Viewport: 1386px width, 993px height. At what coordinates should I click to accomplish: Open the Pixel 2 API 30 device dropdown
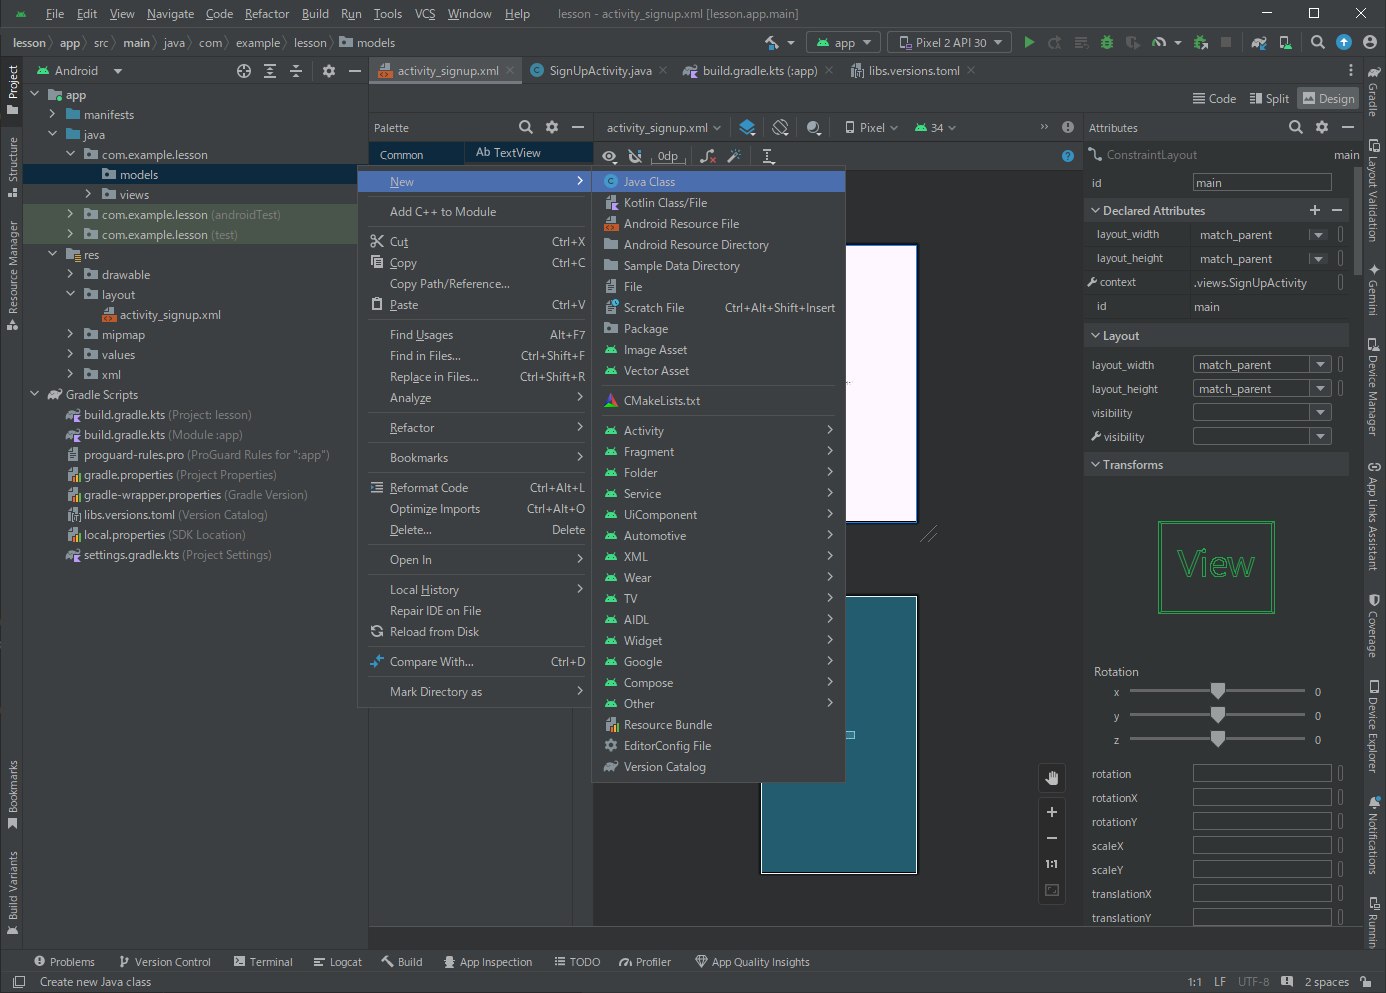[950, 42]
